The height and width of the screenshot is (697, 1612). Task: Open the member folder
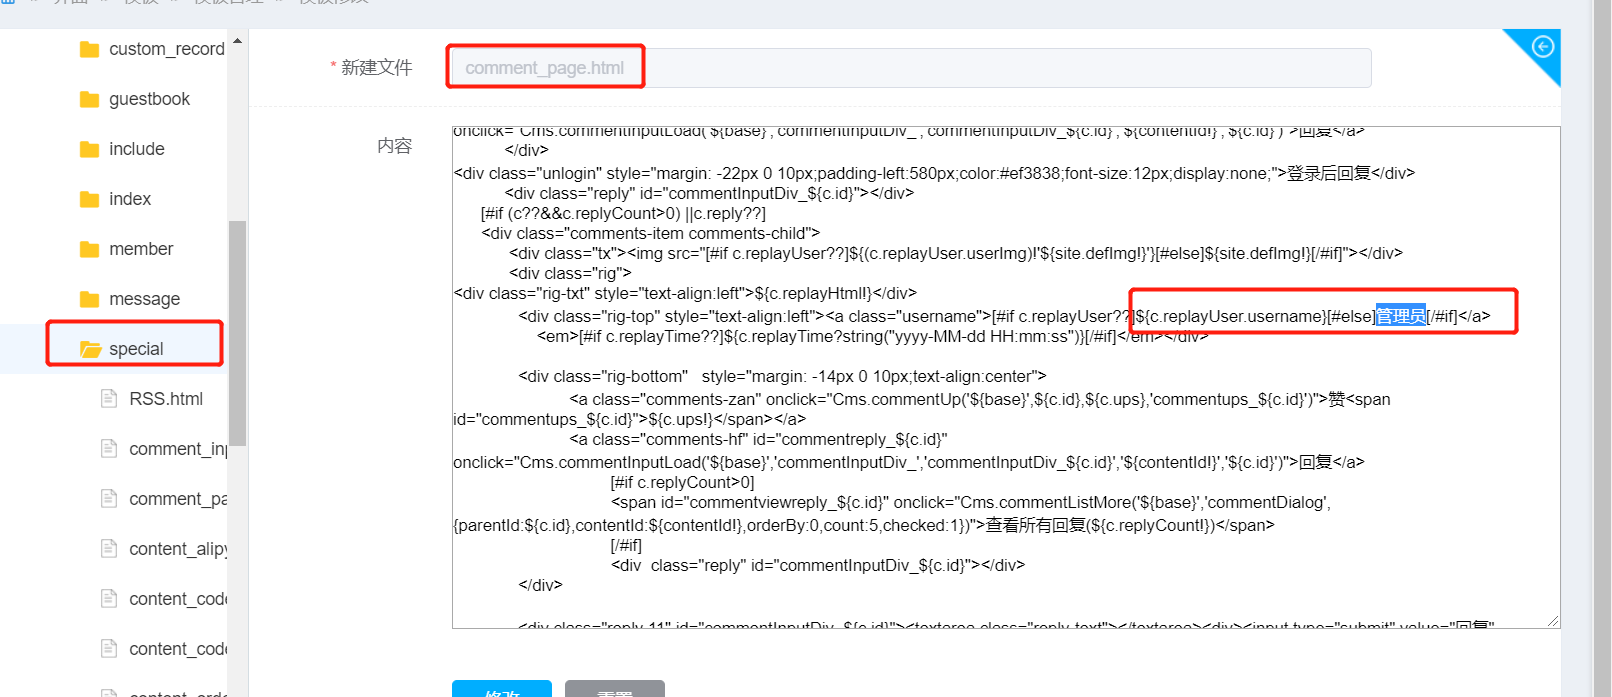(x=141, y=249)
